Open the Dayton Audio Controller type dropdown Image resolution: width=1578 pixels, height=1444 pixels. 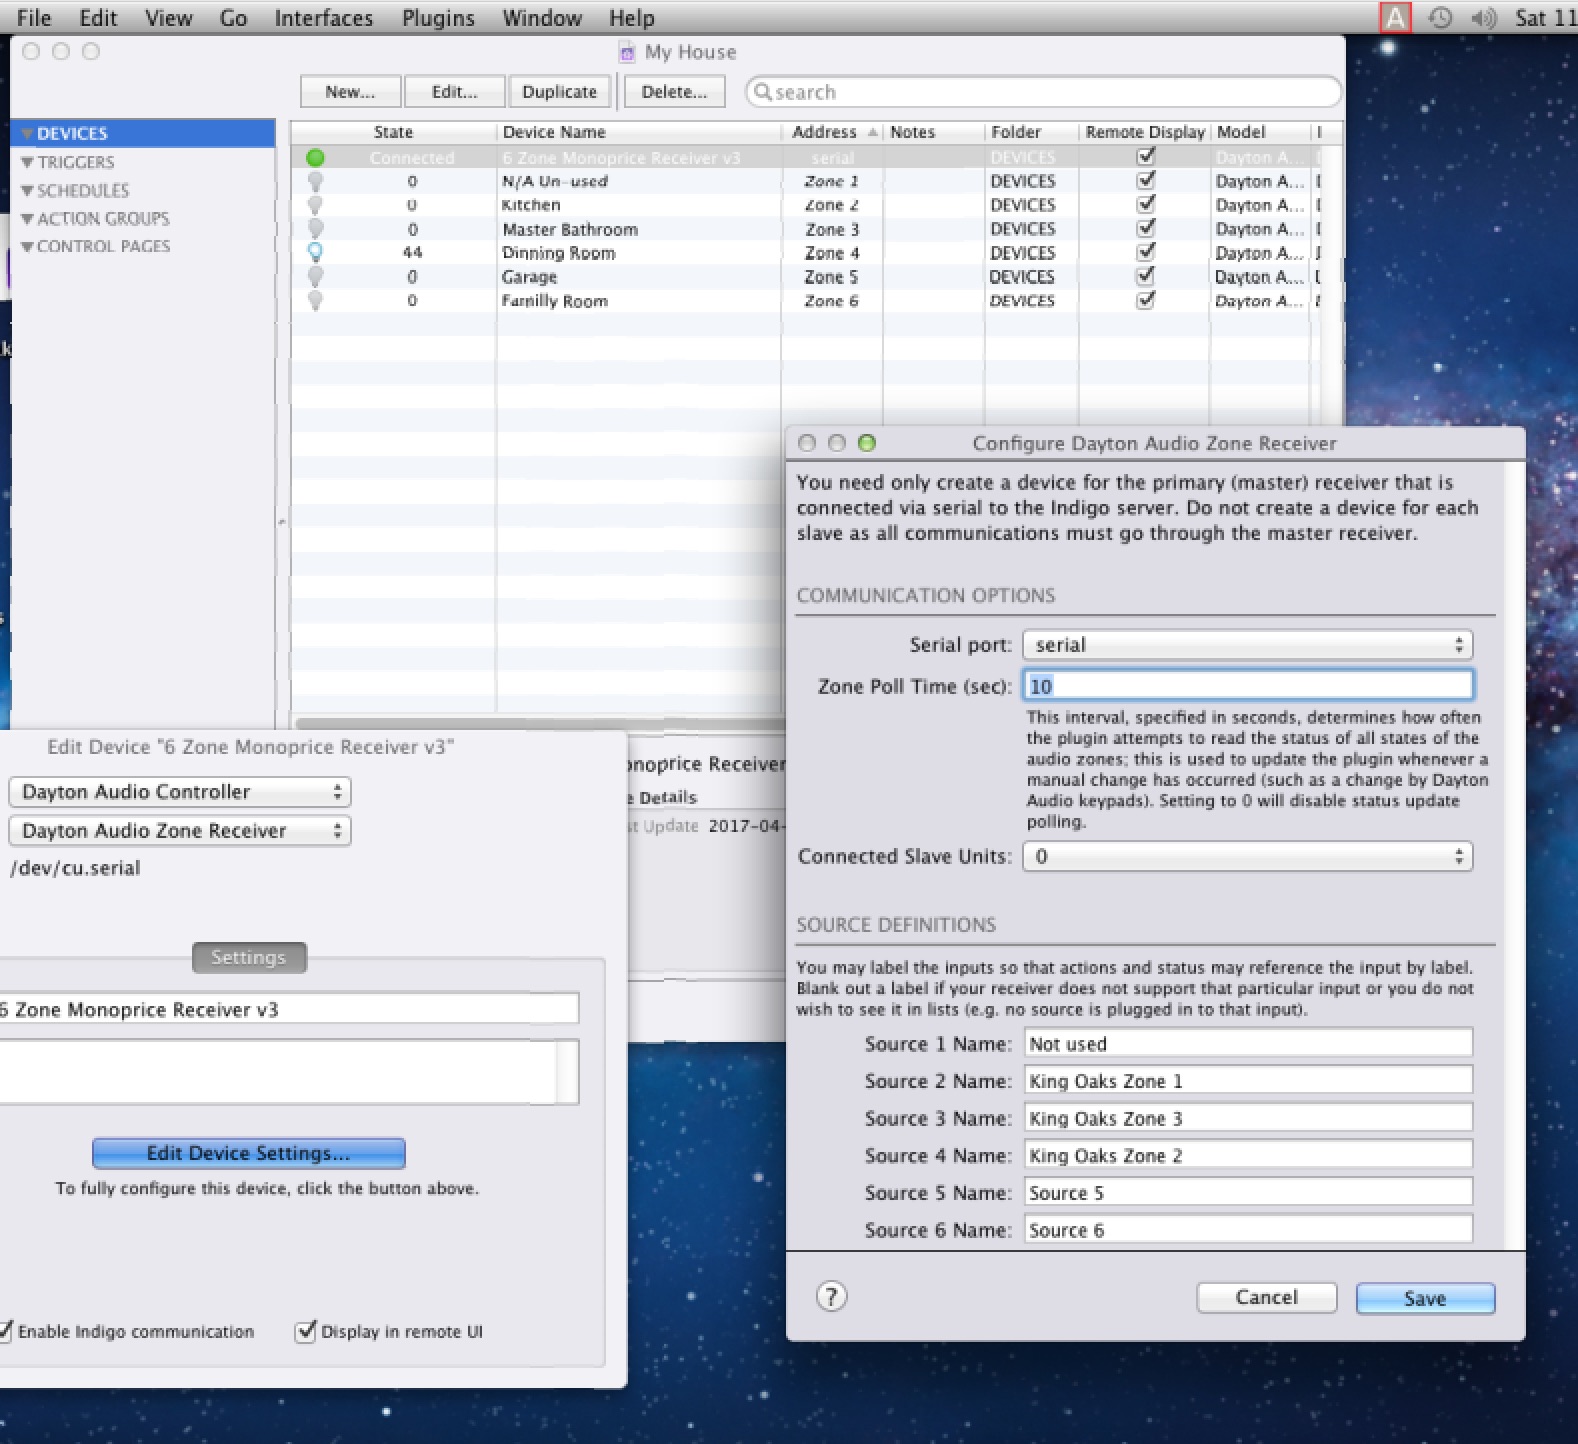(180, 792)
